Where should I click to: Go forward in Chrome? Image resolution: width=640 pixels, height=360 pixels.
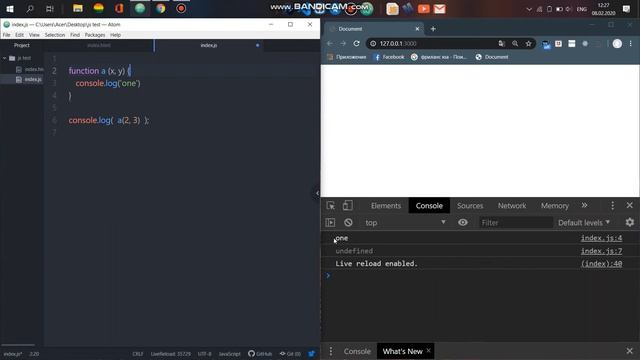(x=343, y=43)
